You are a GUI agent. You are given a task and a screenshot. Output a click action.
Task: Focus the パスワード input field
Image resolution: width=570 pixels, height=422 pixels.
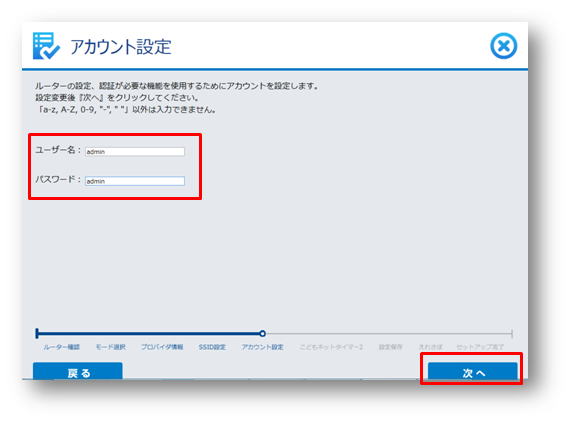135,181
